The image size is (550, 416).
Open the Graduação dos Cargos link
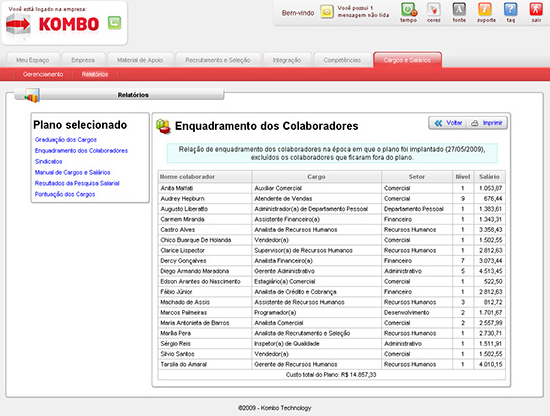66,140
